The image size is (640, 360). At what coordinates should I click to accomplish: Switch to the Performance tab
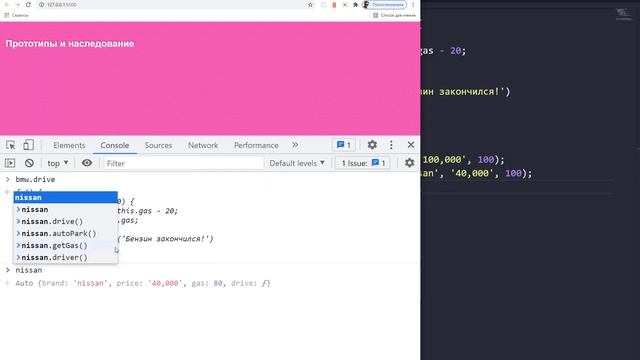pos(256,145)
